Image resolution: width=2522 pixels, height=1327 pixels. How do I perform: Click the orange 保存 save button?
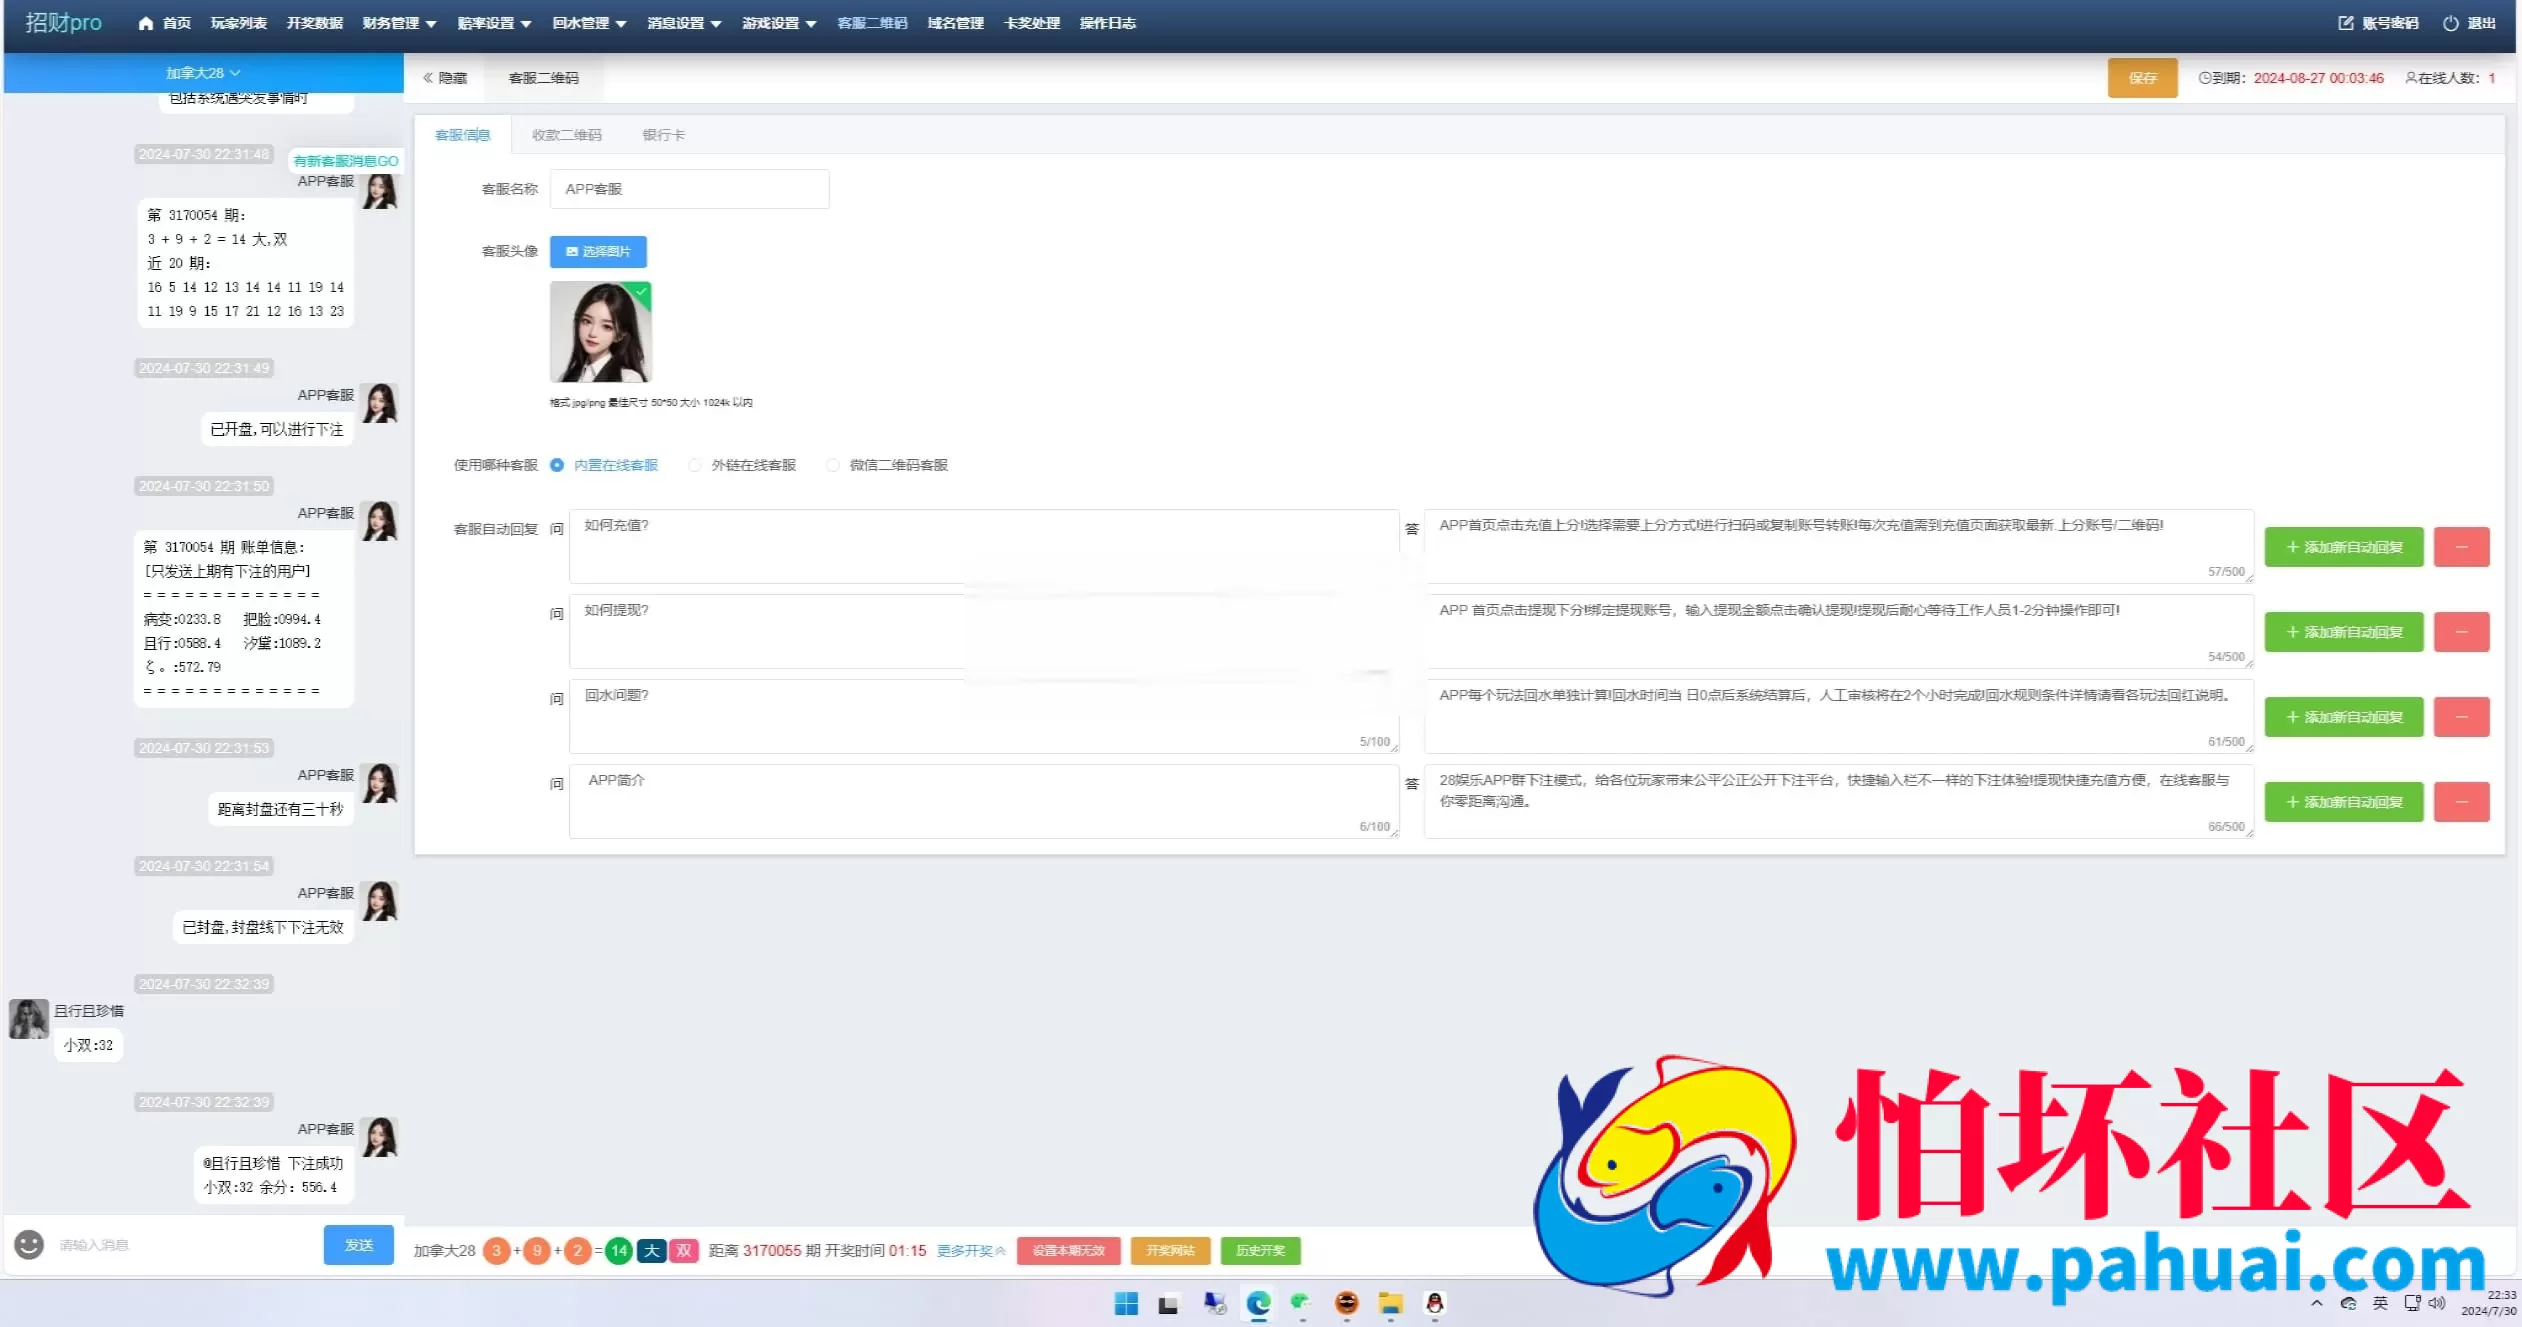[2142, 78]
